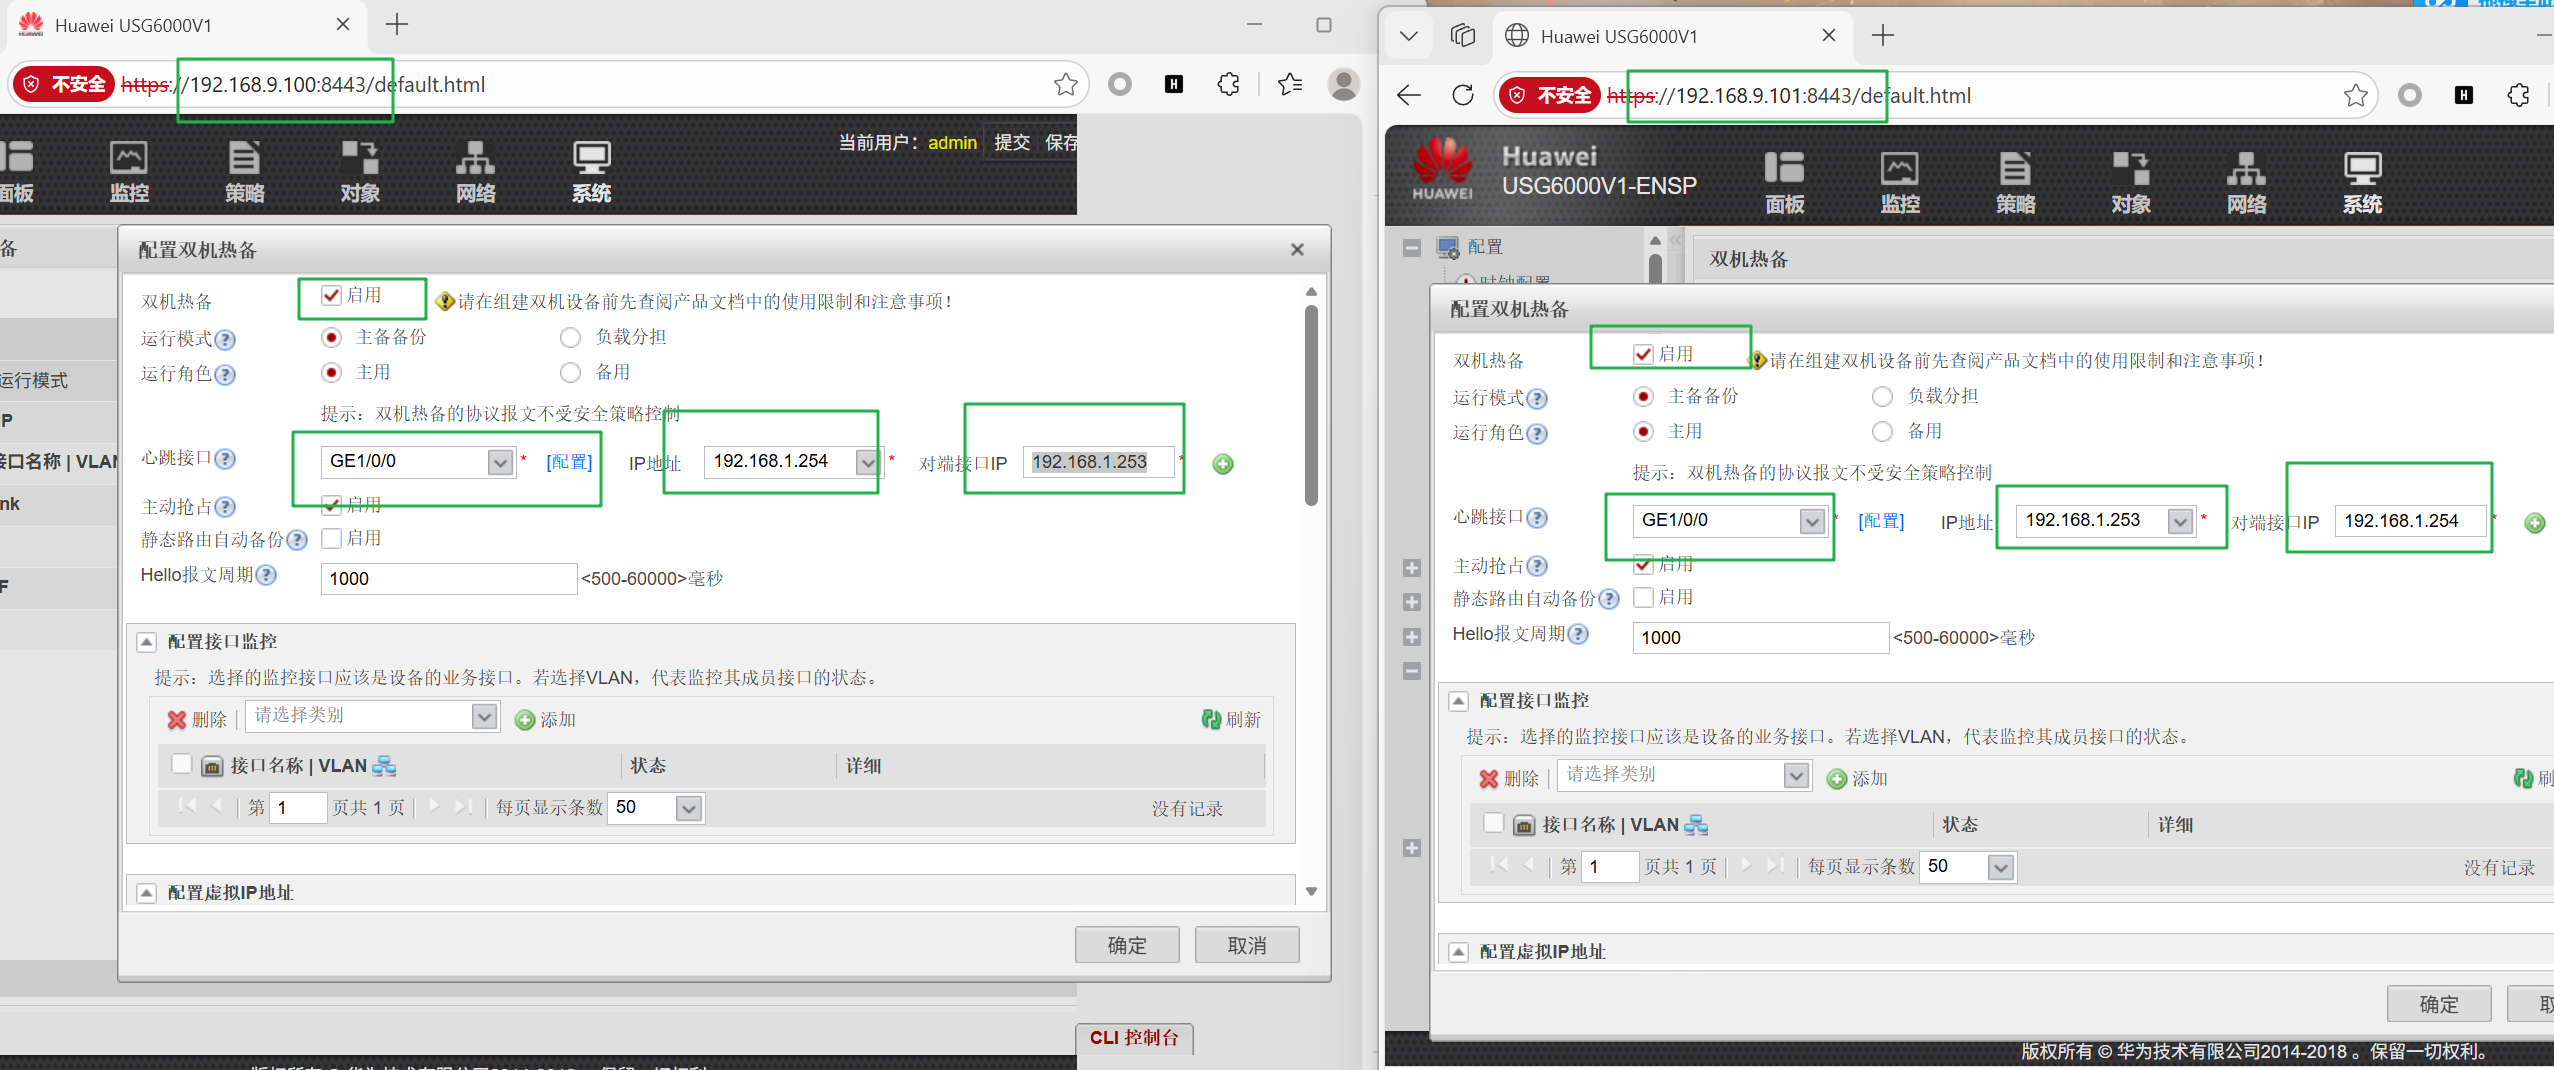Viewport: 2554px width, 1070px height.
Task: Open user profile avatar in left browser
Action: click(x=1343, y=85)
